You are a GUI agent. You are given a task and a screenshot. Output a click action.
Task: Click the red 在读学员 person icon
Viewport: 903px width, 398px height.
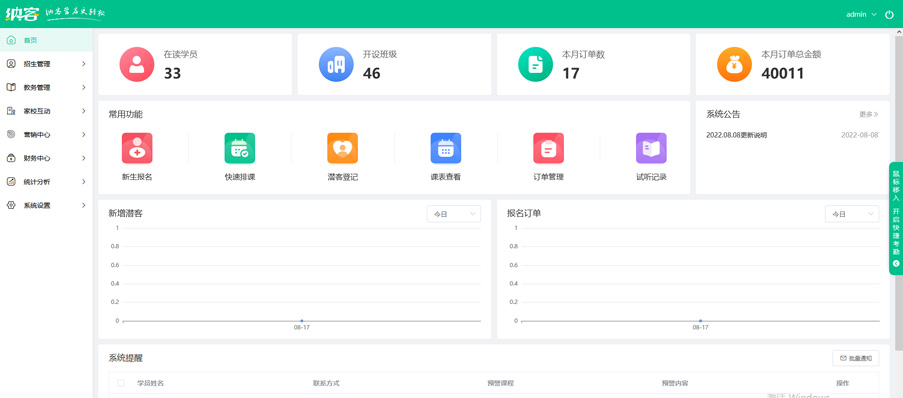coord(136,65)
